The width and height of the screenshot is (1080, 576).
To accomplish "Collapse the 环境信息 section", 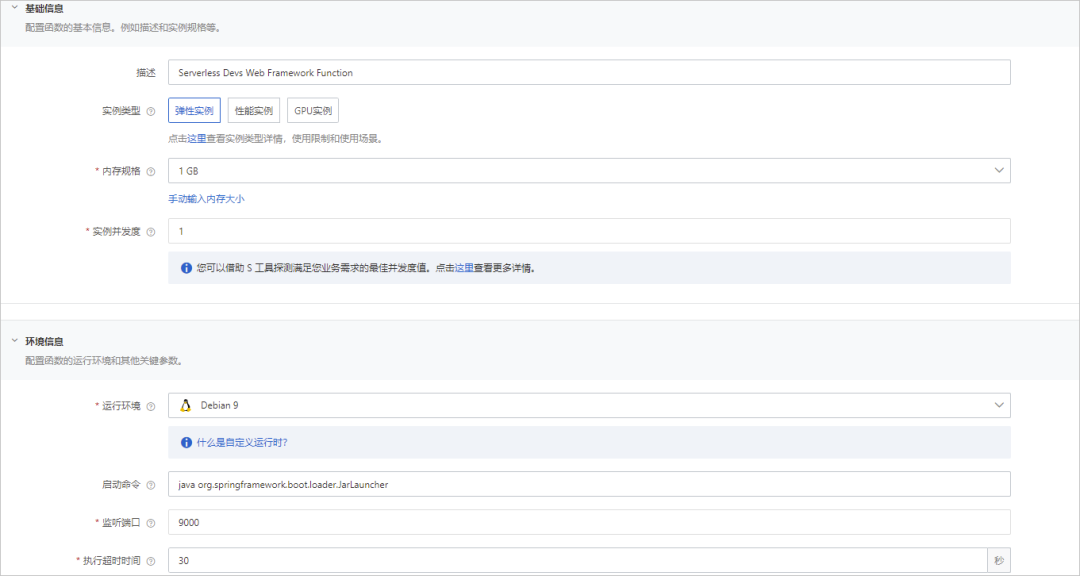I will tap(15, 341).
